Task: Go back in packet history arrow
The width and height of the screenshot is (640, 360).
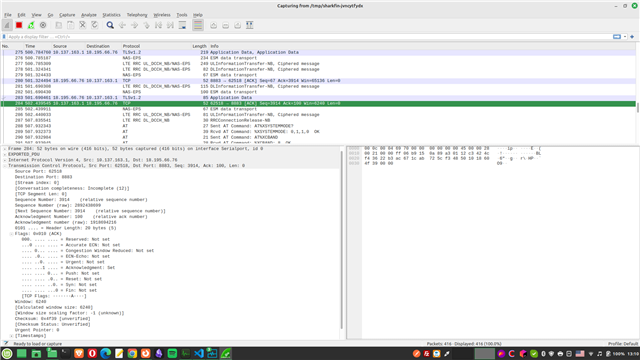Action: (122, 25)
